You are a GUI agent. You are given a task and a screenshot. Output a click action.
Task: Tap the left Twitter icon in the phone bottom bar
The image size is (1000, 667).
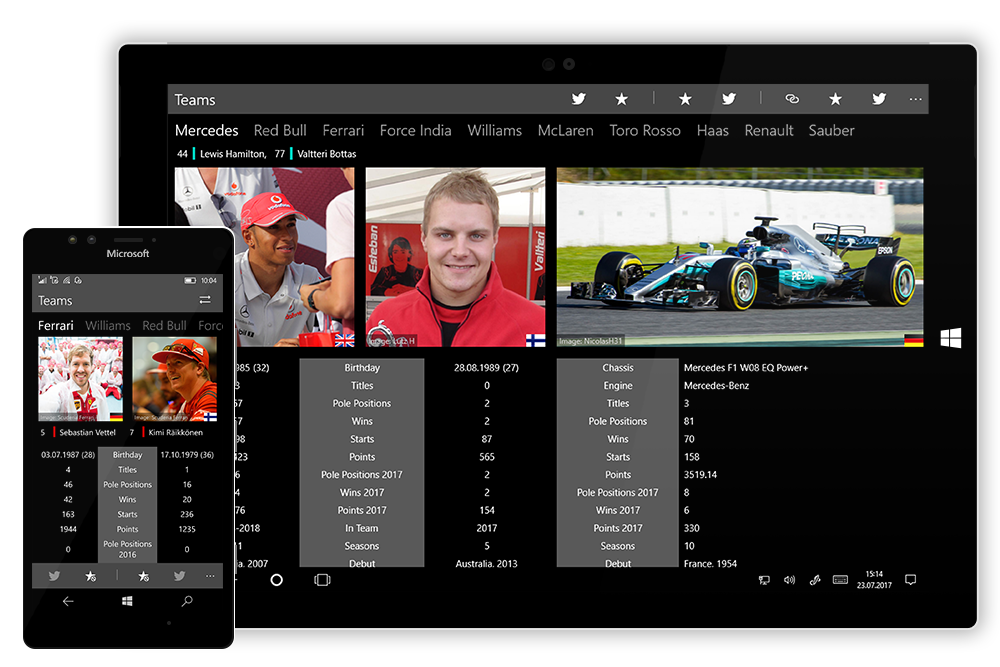(54, 576)
